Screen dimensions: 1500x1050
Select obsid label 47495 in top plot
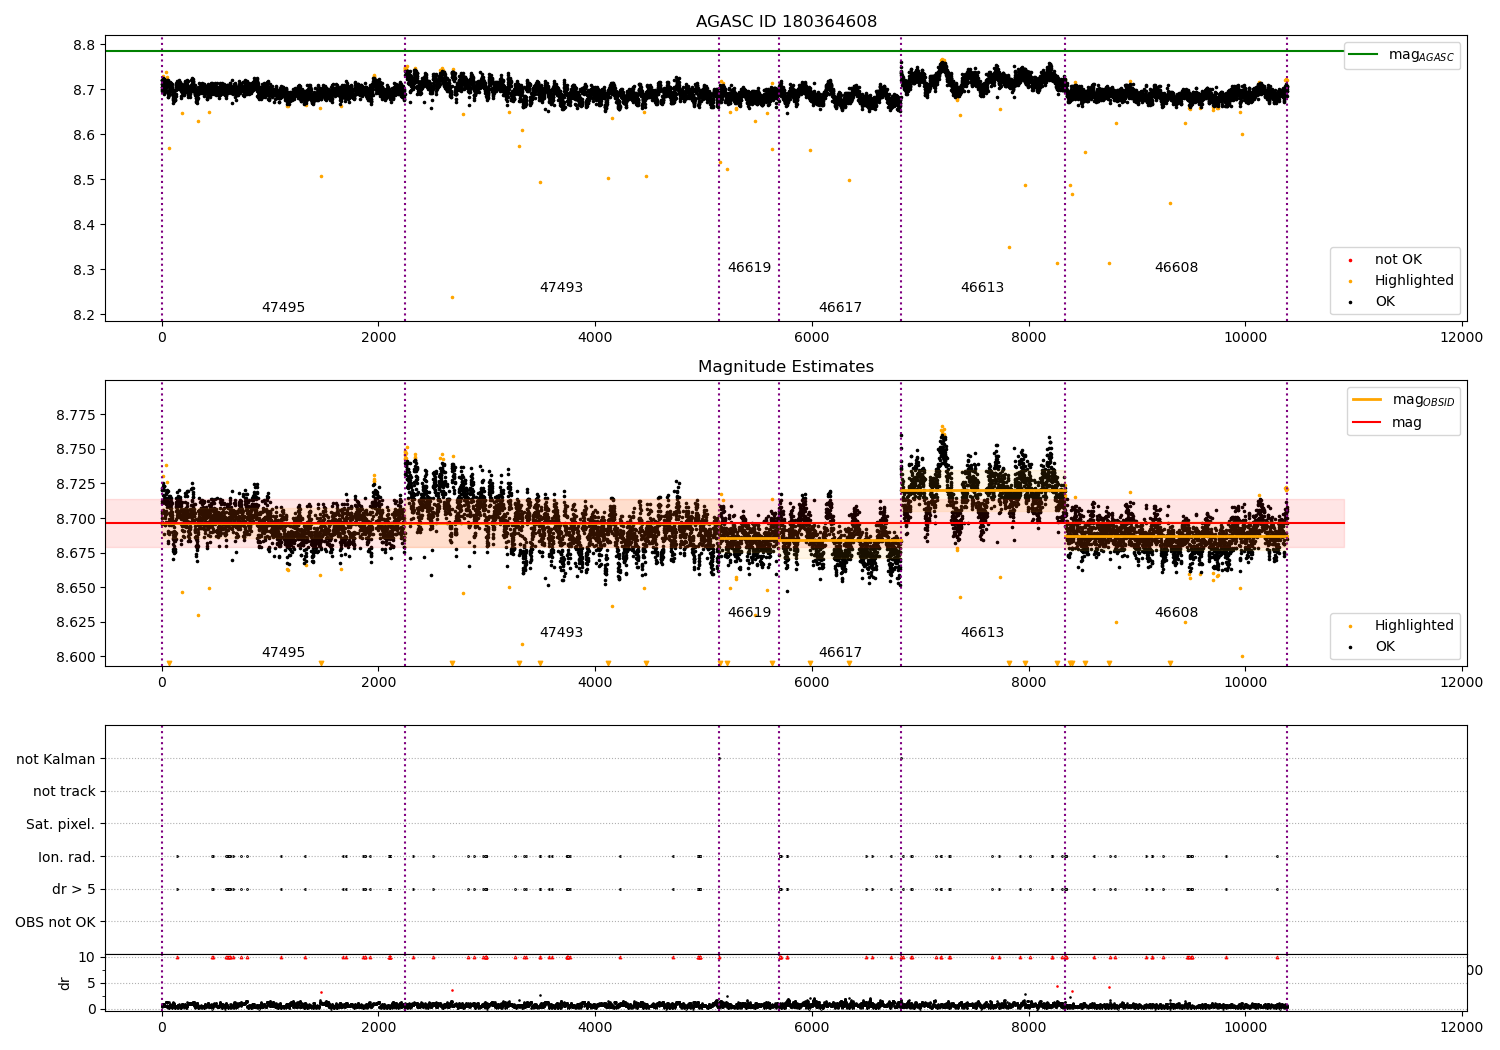point(283,308)
